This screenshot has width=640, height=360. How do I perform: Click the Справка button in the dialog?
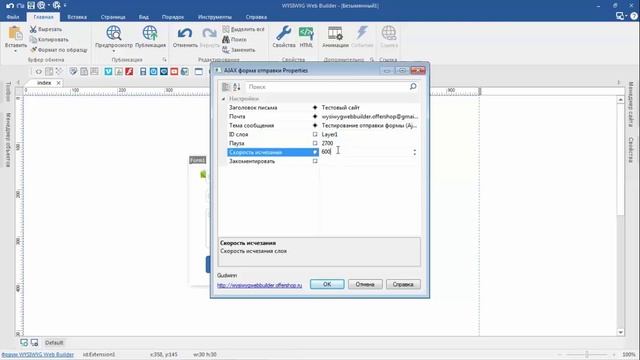403,284
